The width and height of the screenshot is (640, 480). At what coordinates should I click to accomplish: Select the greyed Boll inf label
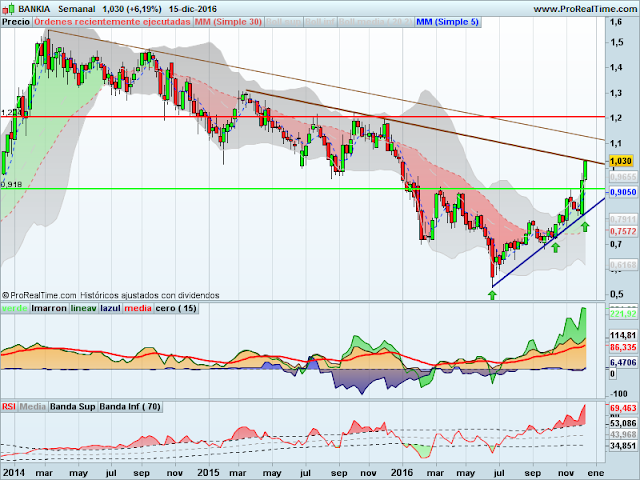(320, 22)
